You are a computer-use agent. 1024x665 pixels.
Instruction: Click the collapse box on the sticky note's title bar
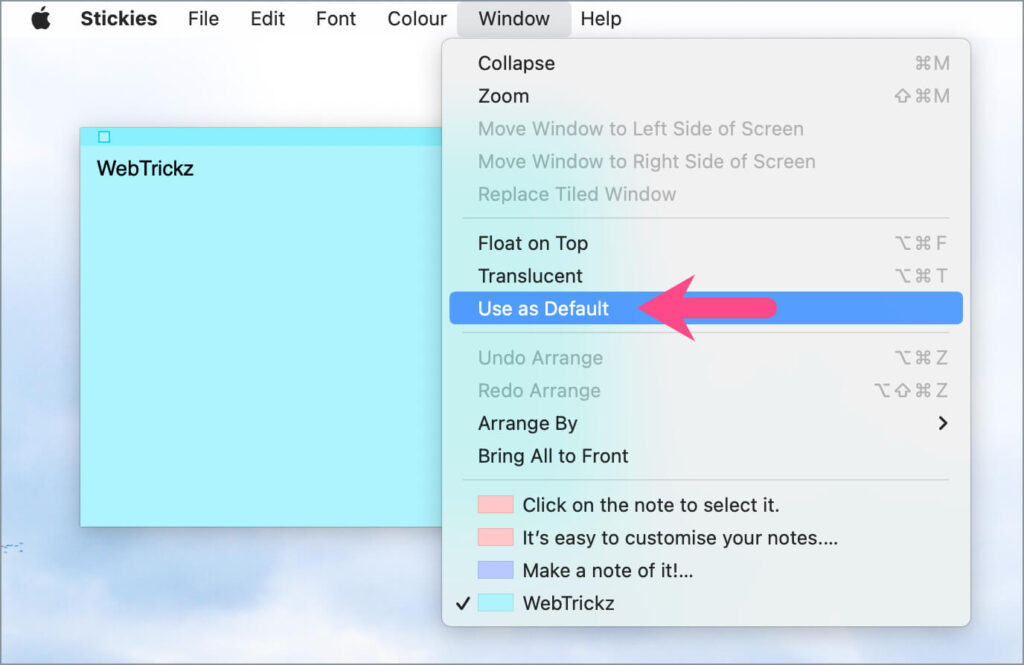[103, 137]
